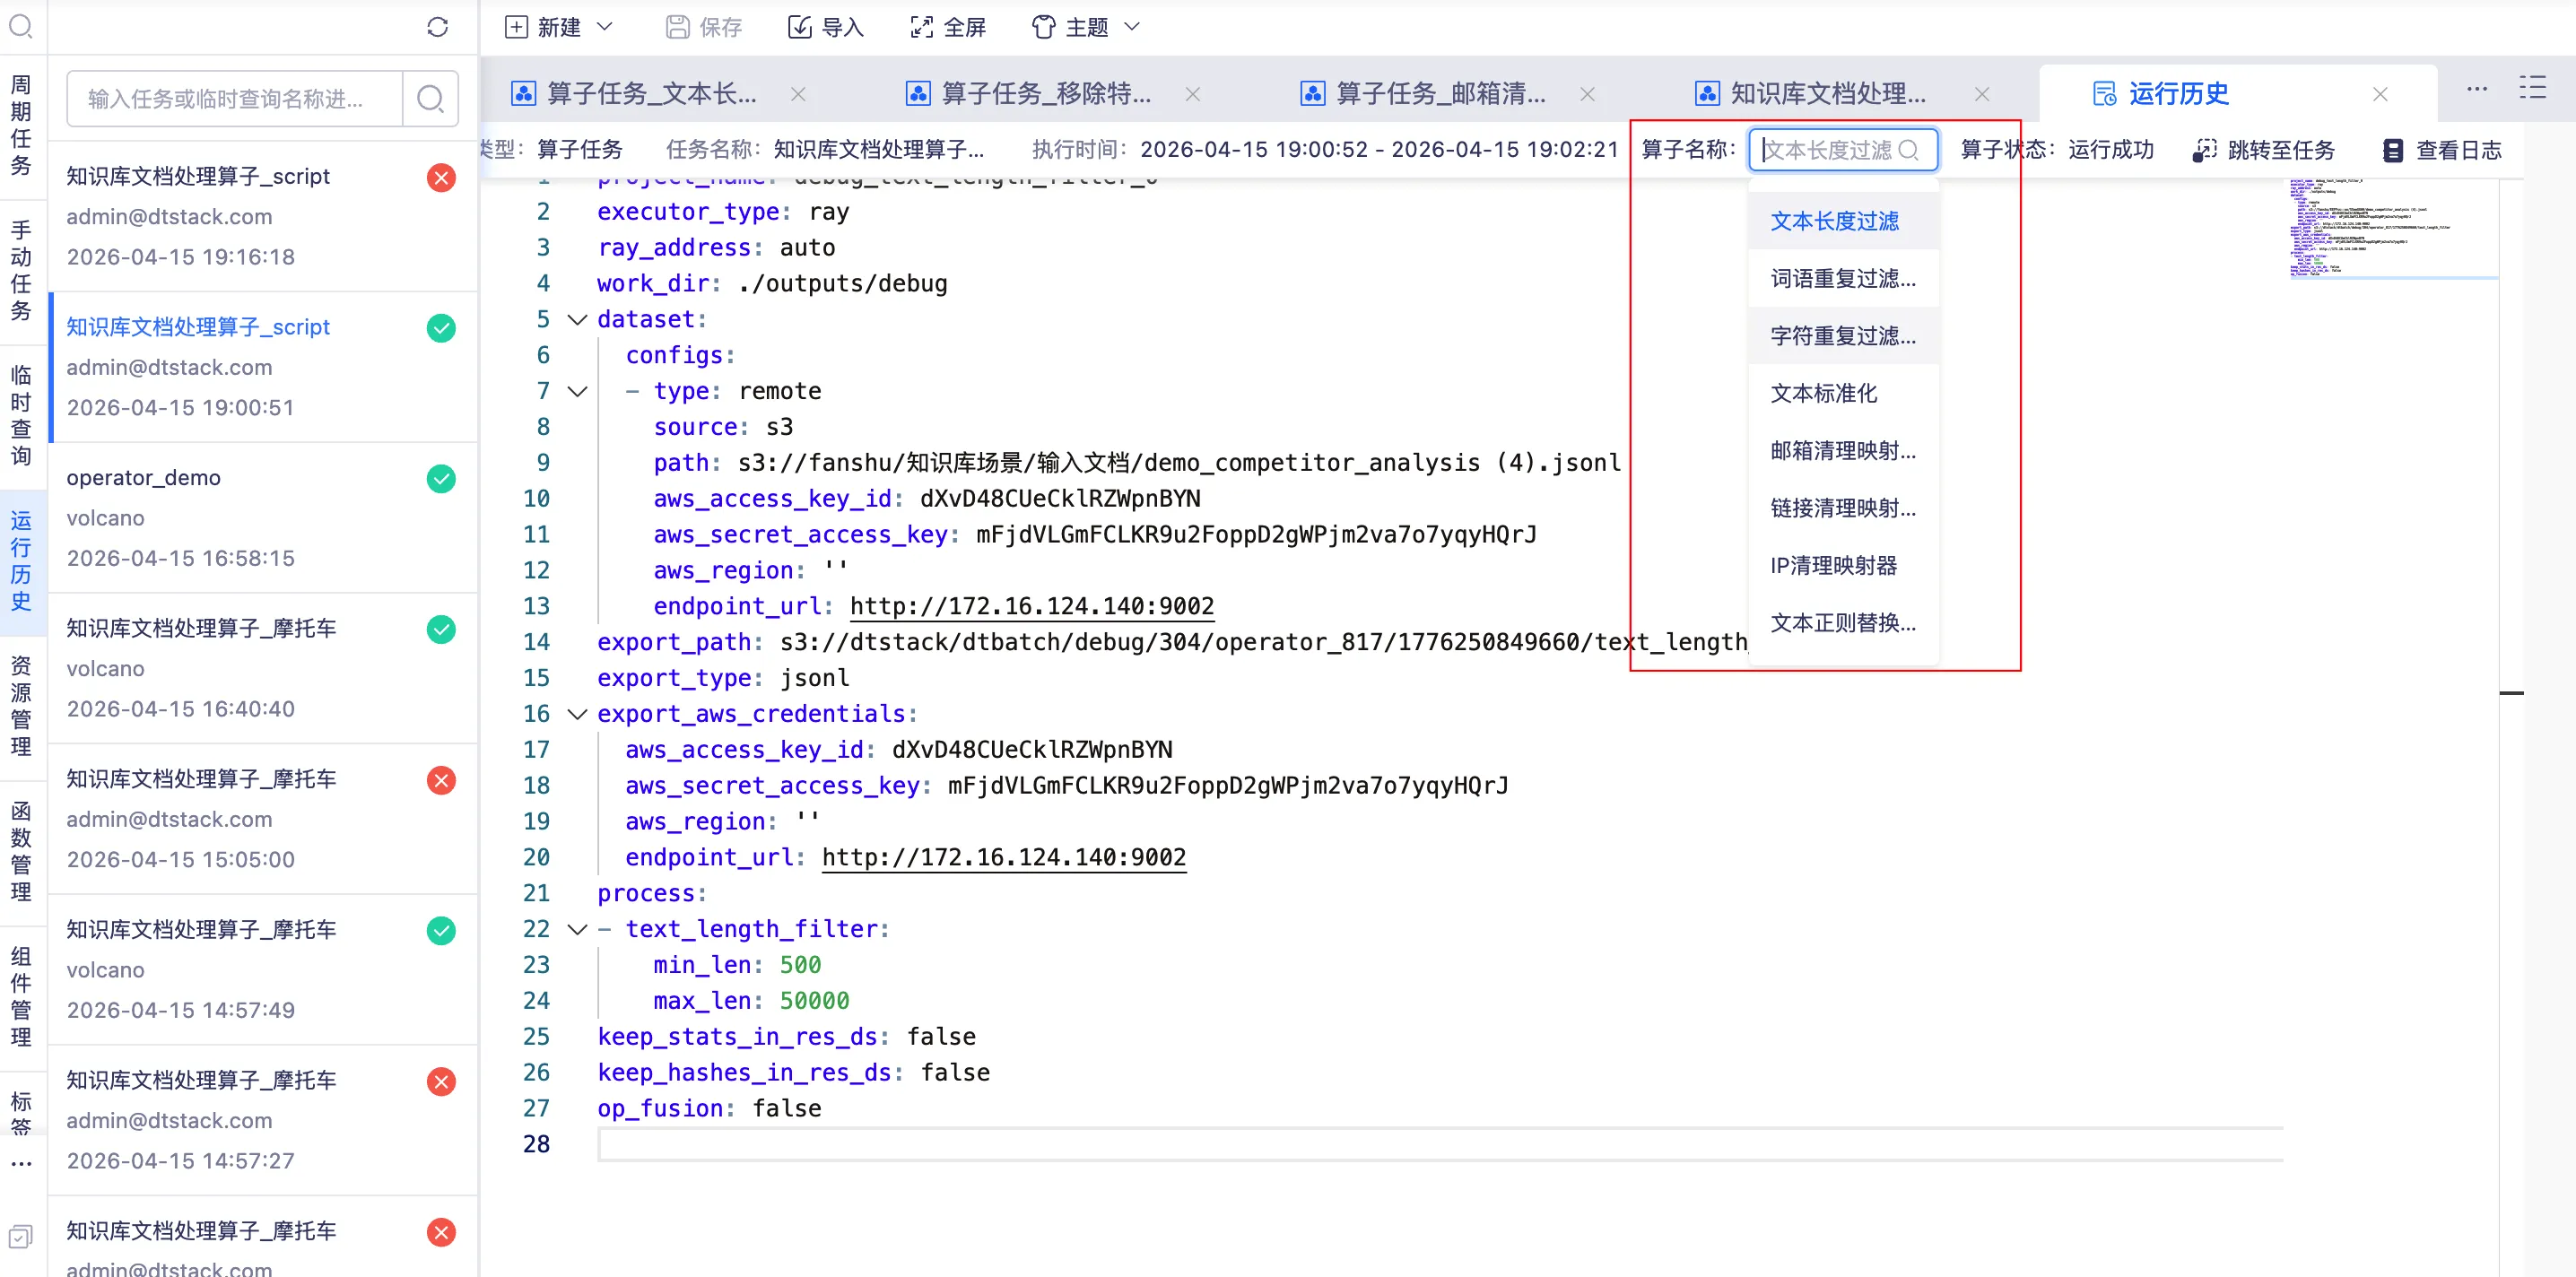2576x1277 pixels.
Task: Select 链接清理映射... from the operator list
Action: 1843,508
